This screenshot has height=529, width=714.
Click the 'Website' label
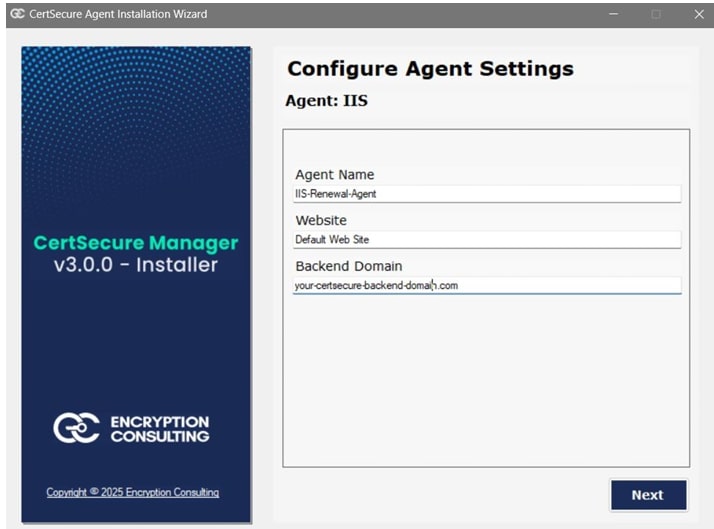(321, 220)
